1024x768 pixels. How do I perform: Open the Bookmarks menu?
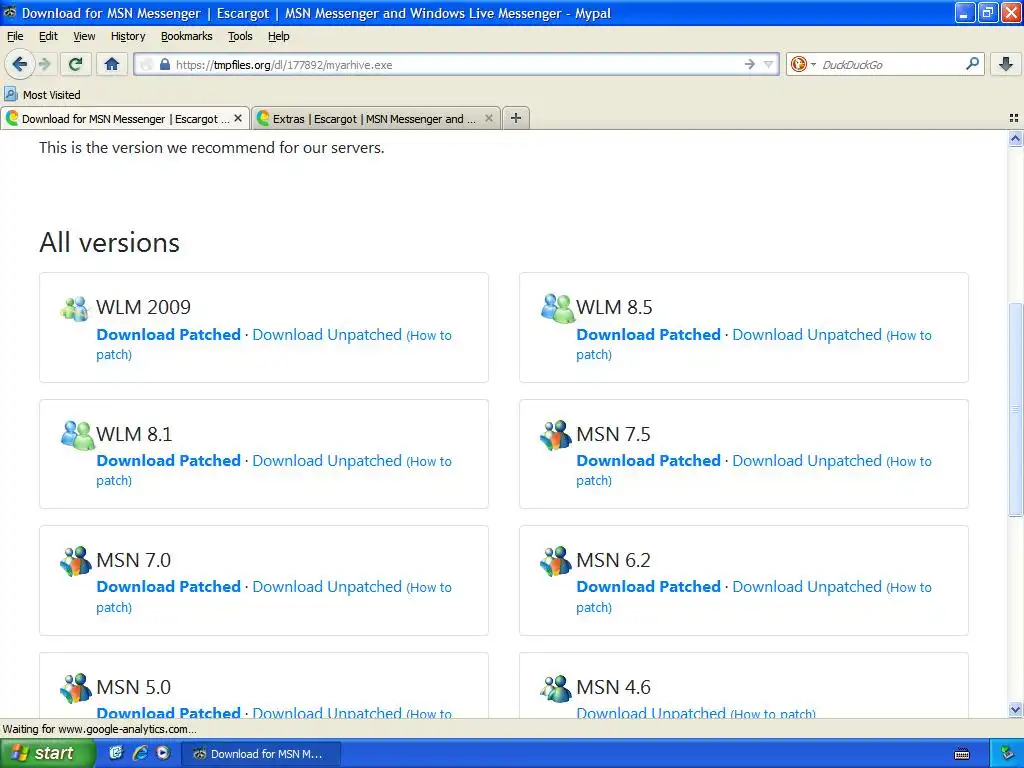pyautogui.click(x=187, y=36)
